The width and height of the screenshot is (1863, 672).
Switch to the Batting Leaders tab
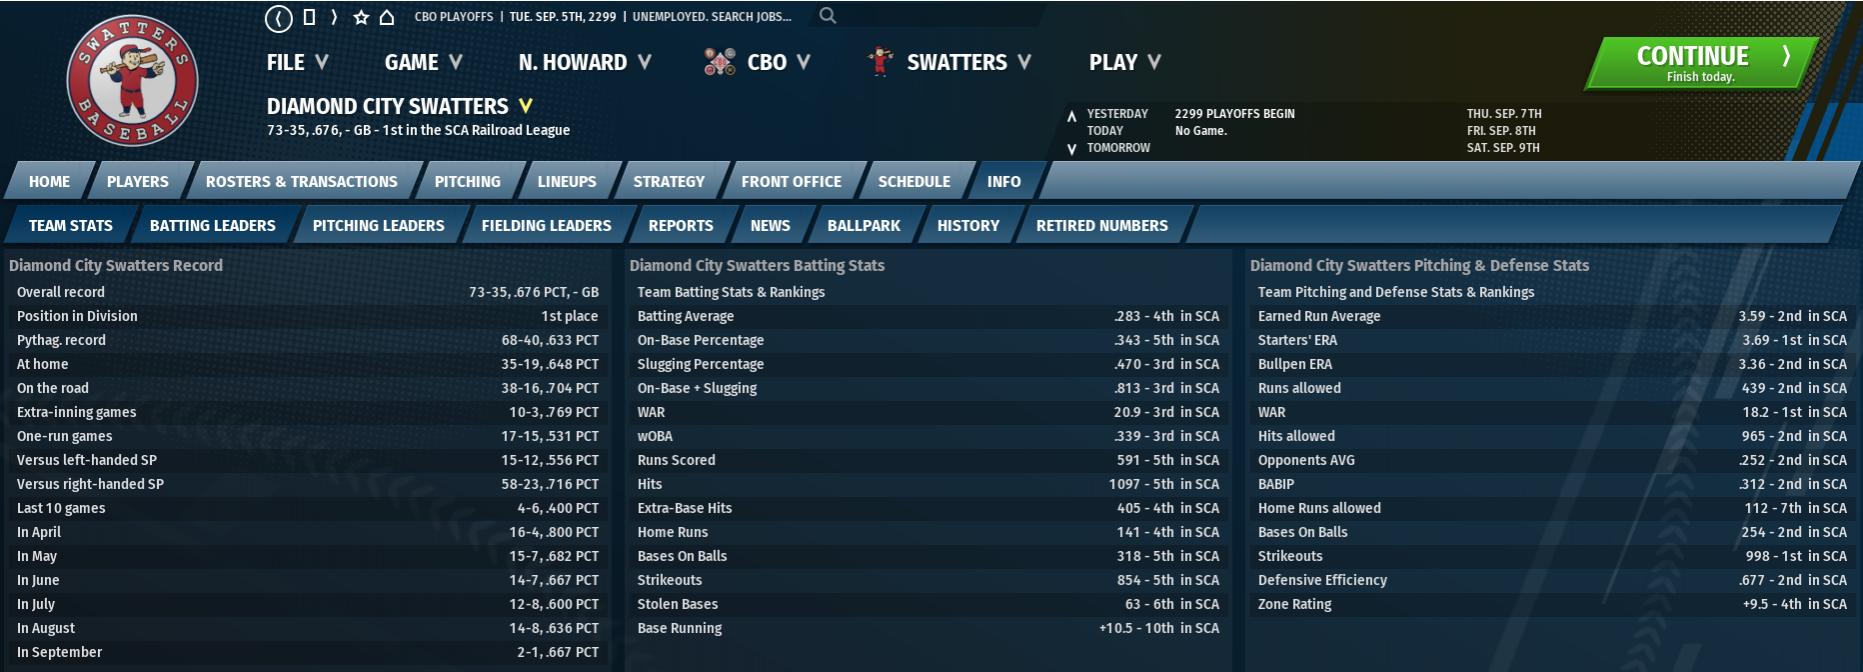click(x=212, y=226)
